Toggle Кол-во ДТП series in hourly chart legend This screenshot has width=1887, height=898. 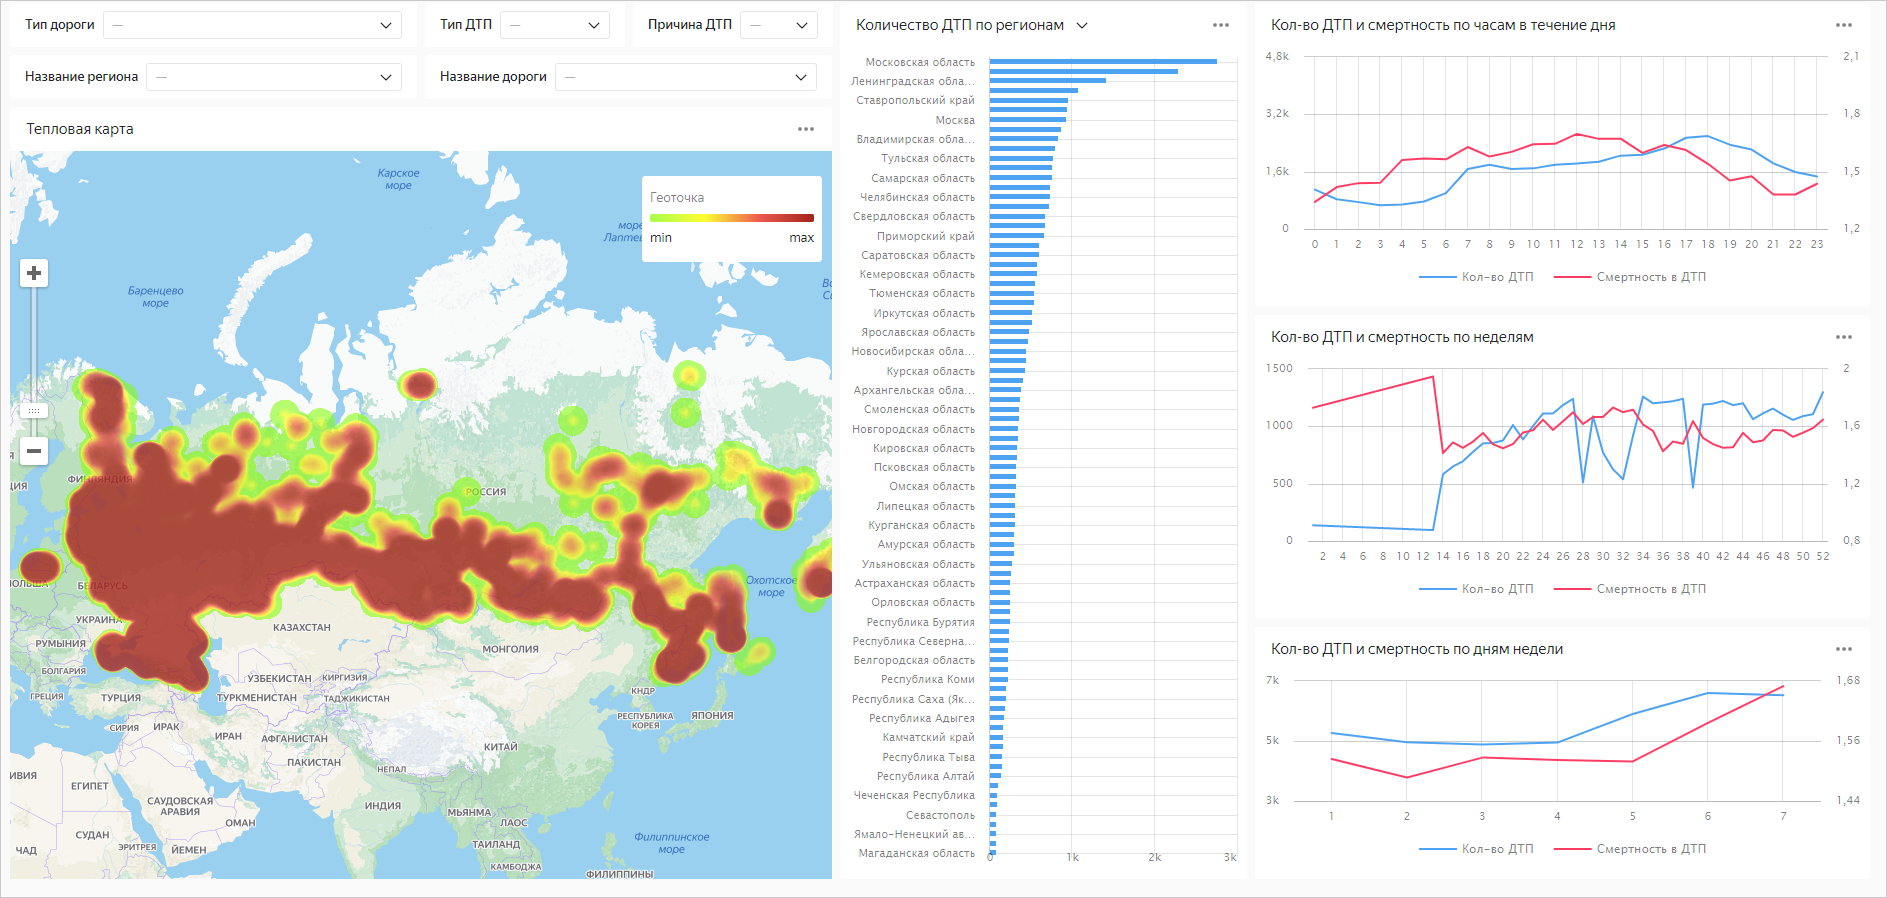(1476, 277)
